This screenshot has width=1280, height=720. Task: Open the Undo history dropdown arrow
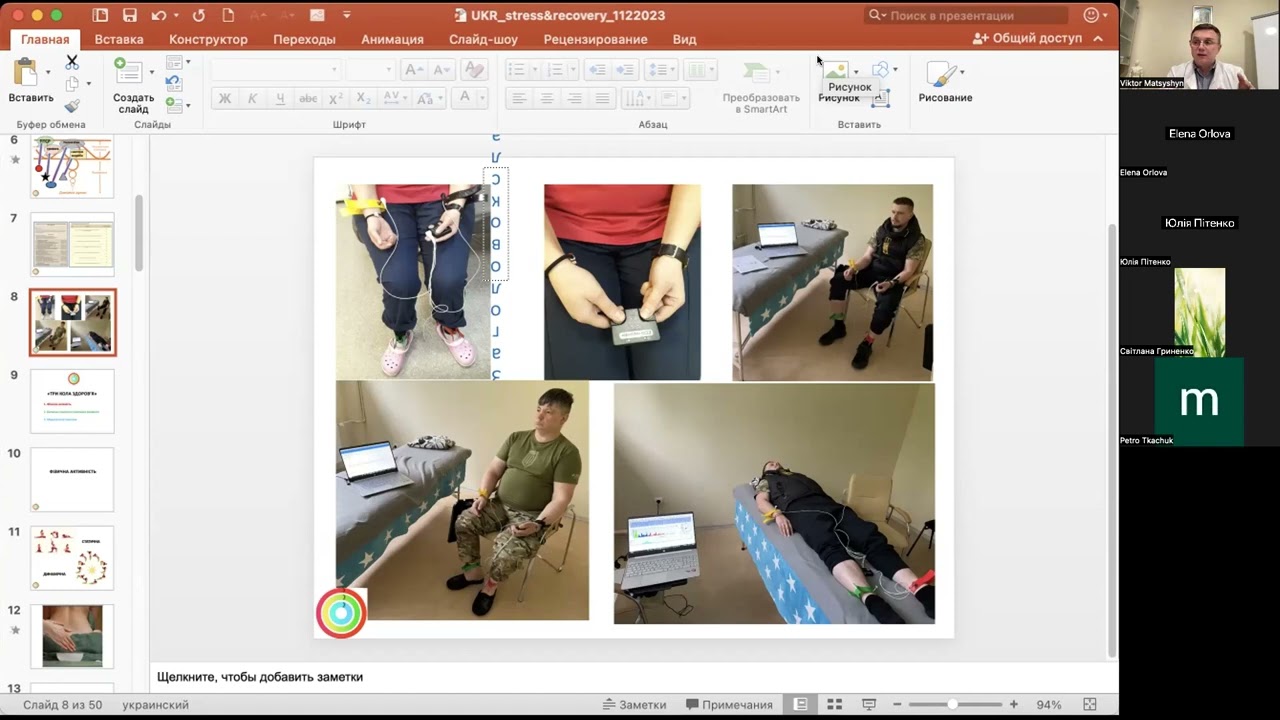point(174,15)
